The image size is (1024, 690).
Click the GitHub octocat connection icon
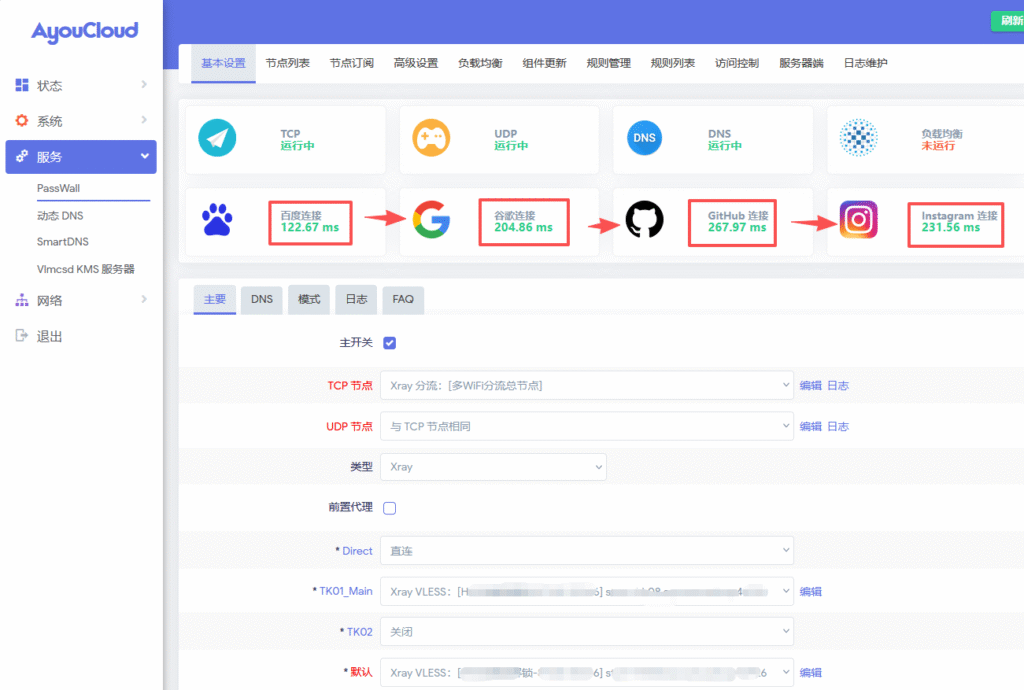pyautogui.click(x=645, y=219)
